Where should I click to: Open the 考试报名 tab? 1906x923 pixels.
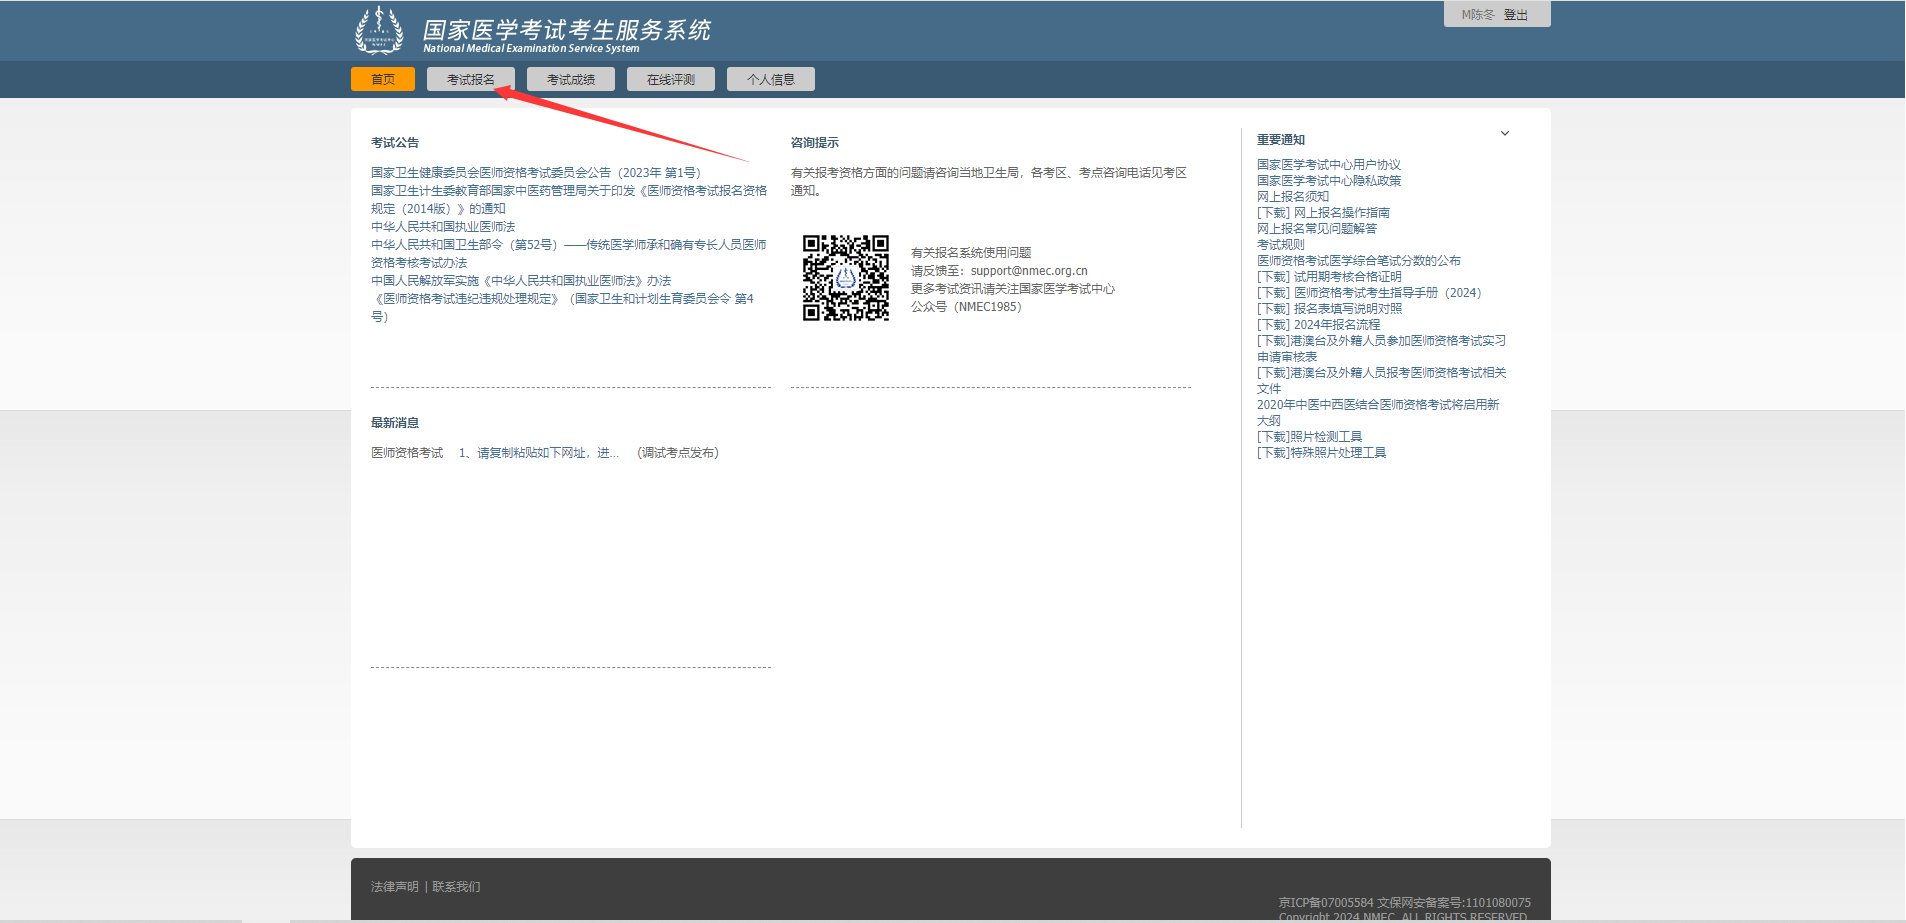click(x=470, y=80)
